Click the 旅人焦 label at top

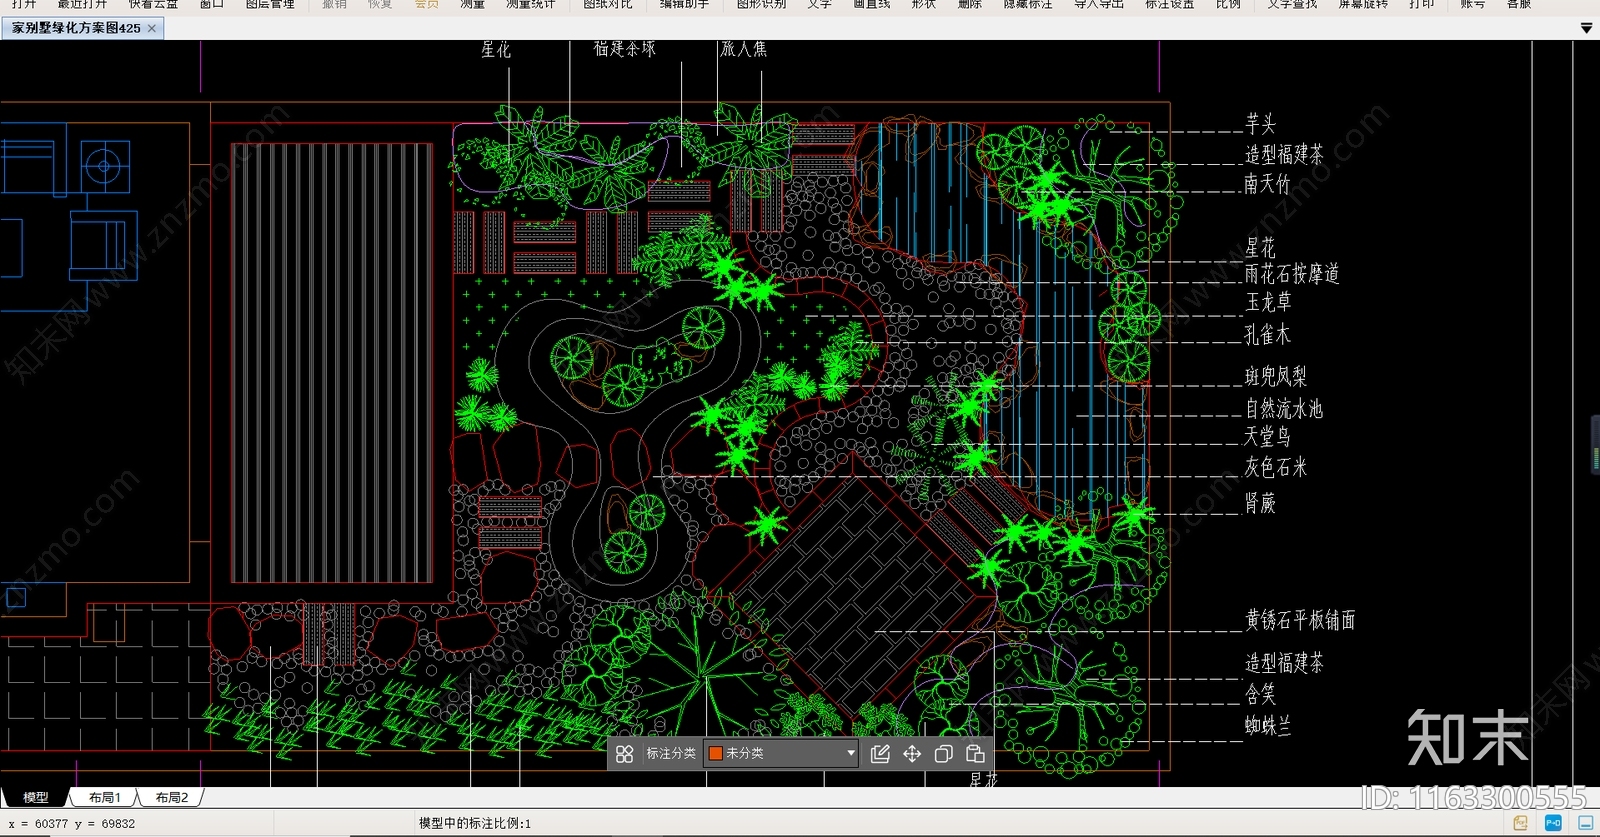point(744,48)
